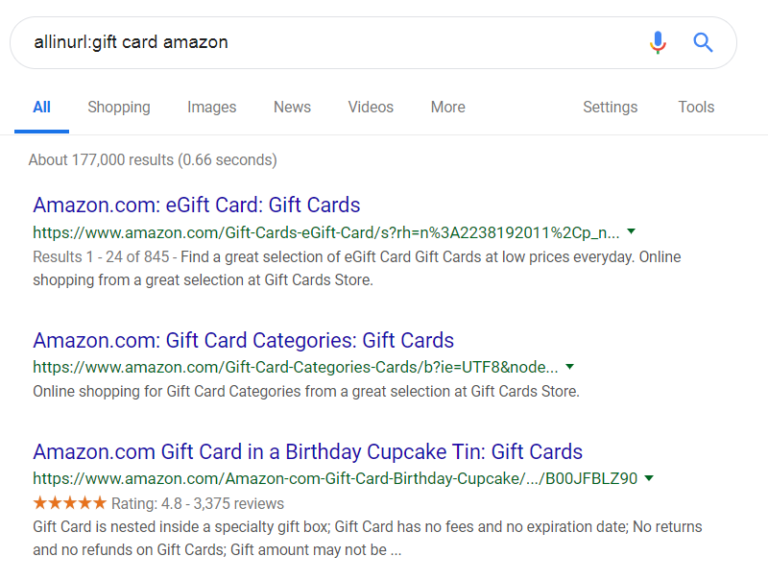
Task: Select the Videos tab
Action: (x=371, y=107)
